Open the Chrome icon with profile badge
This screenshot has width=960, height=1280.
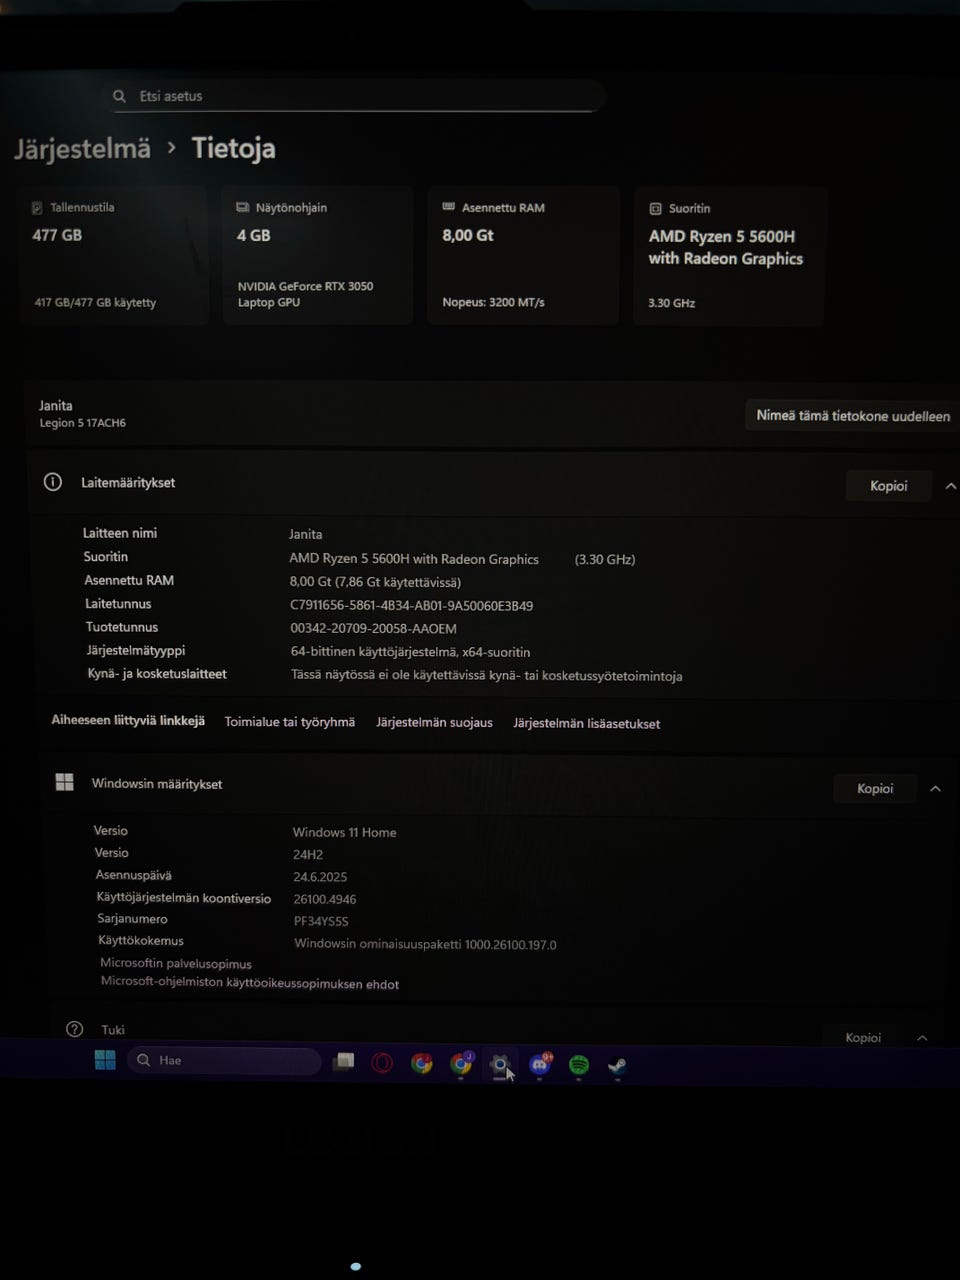[461, 1063]
